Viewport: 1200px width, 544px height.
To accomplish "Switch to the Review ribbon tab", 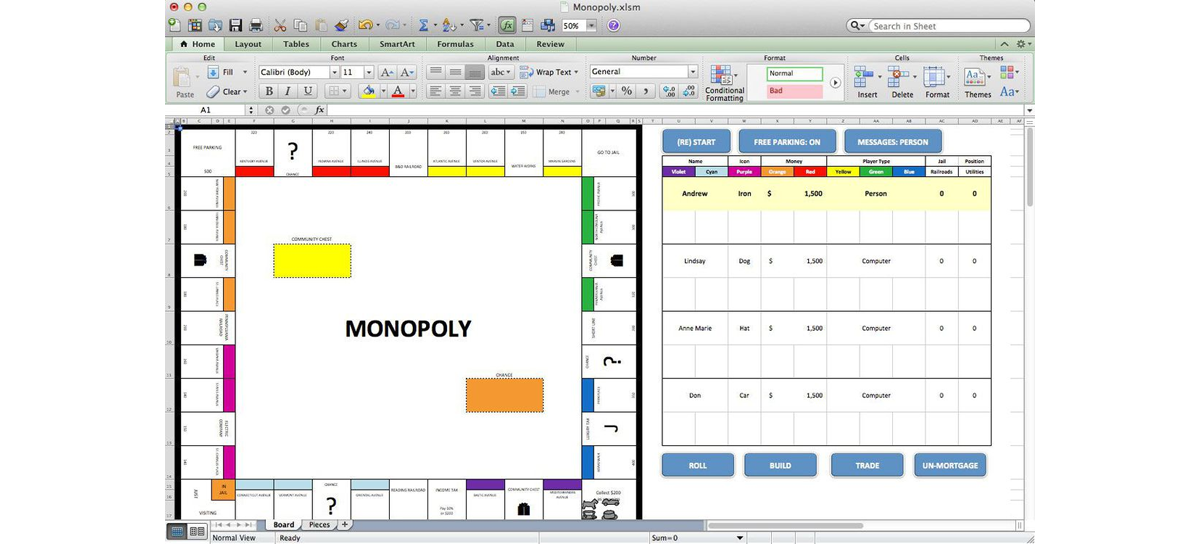I will [x=550, y=44].
